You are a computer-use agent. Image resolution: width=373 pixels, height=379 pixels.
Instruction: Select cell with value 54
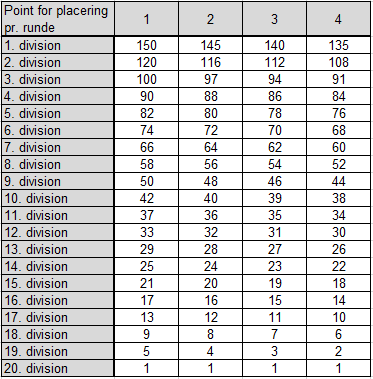[x=274, y=164]
